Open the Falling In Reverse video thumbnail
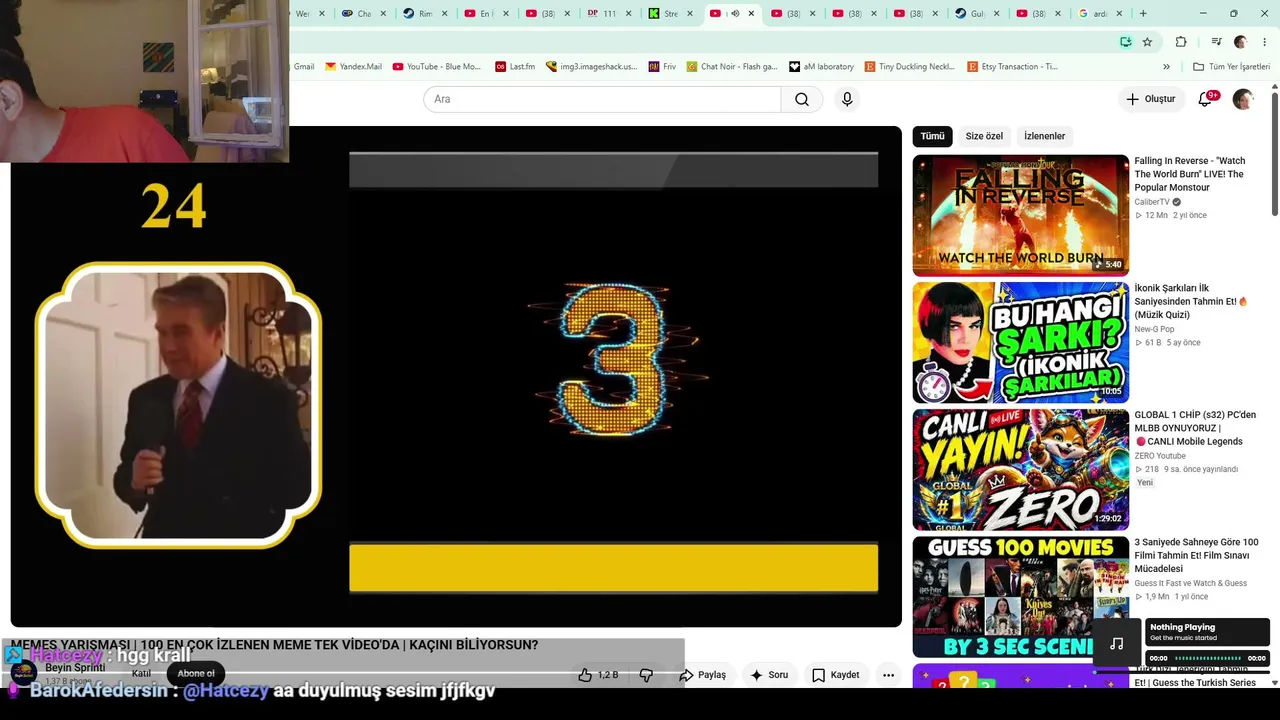 pos(1021,215)
